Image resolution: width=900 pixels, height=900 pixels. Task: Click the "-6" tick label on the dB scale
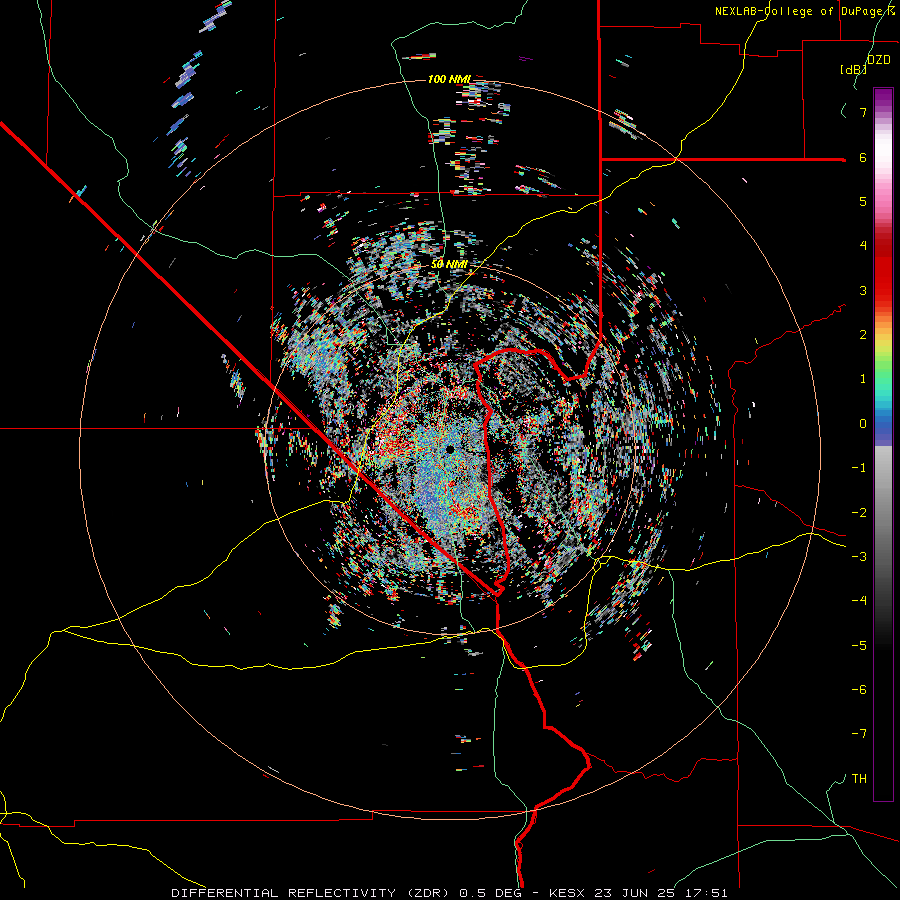coord(859,689)
